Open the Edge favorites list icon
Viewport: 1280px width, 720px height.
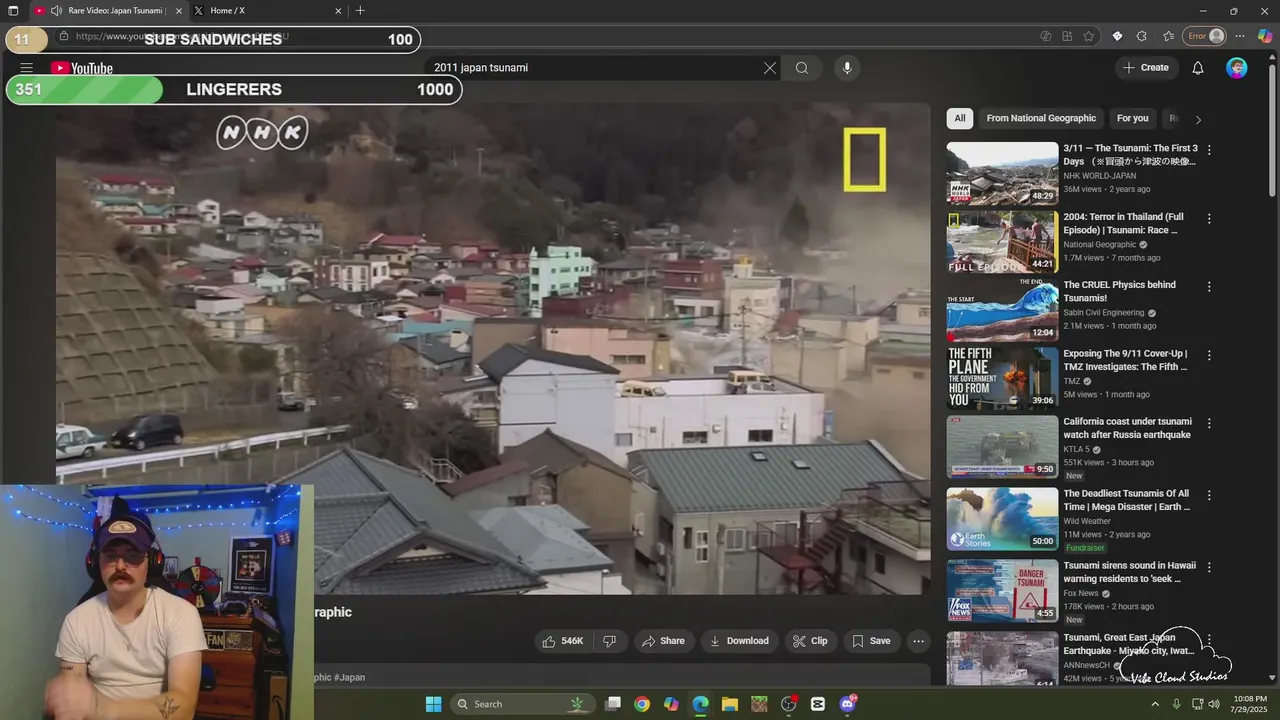1169,36
